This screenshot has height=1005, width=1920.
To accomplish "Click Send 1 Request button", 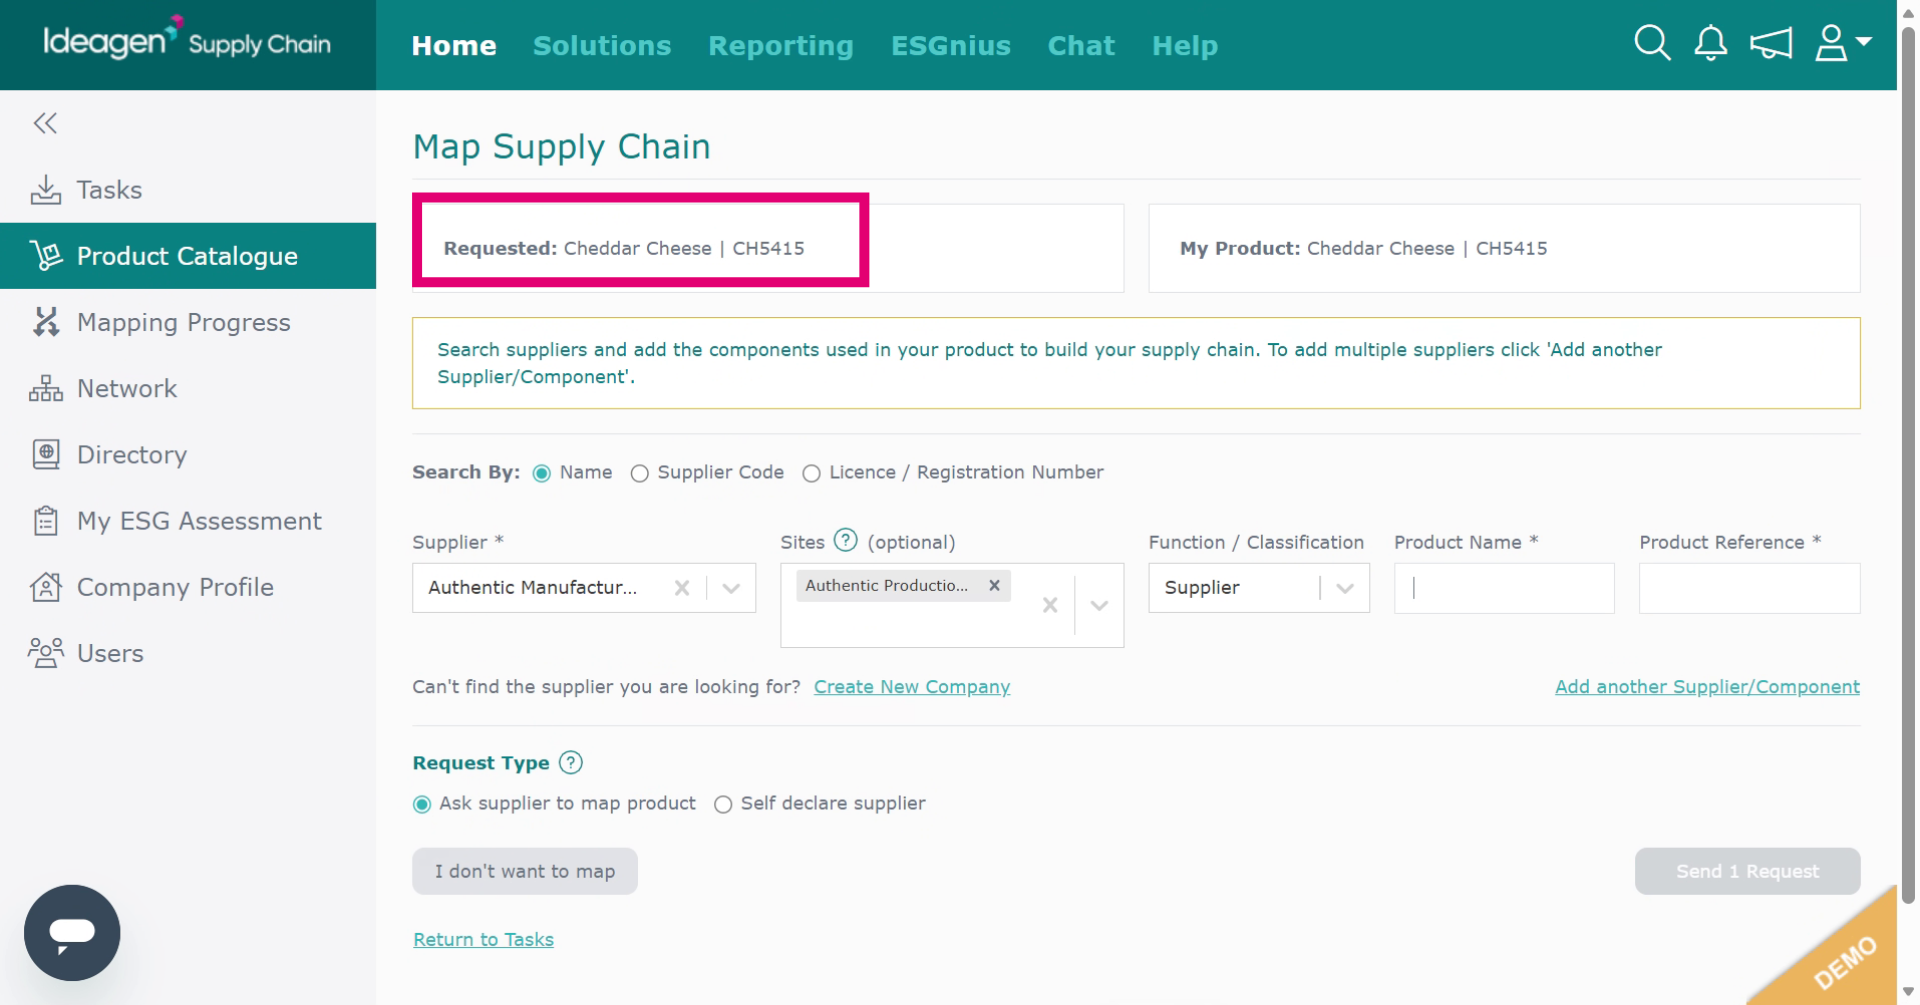I will pos(1747,871).
